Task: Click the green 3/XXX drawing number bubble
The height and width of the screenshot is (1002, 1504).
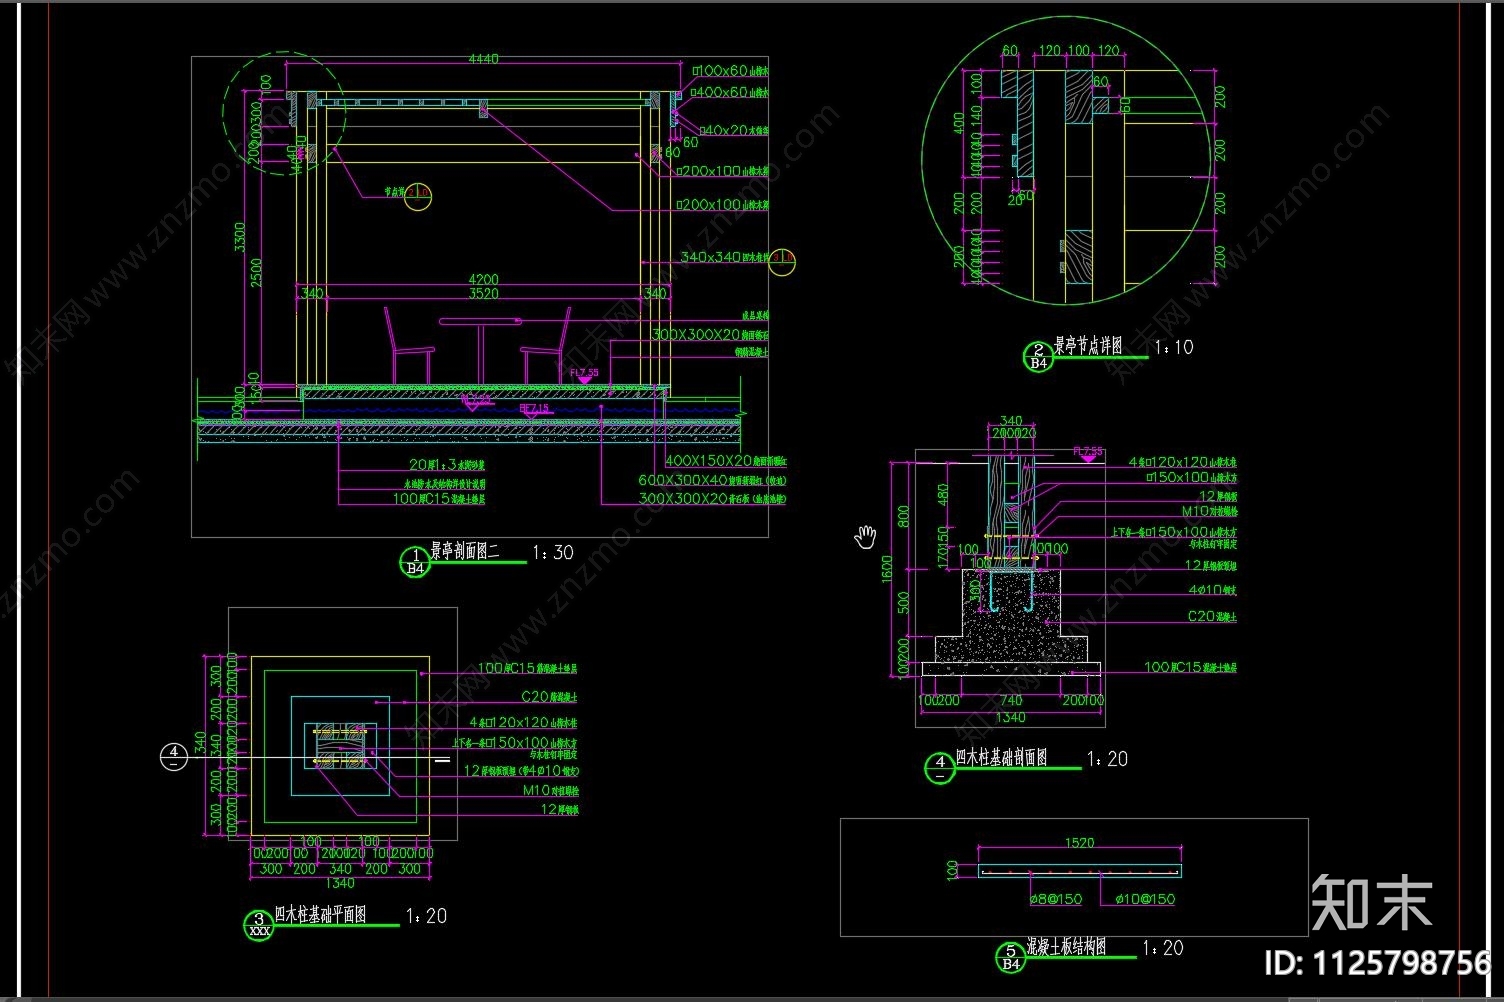Action: coord(259,924)
